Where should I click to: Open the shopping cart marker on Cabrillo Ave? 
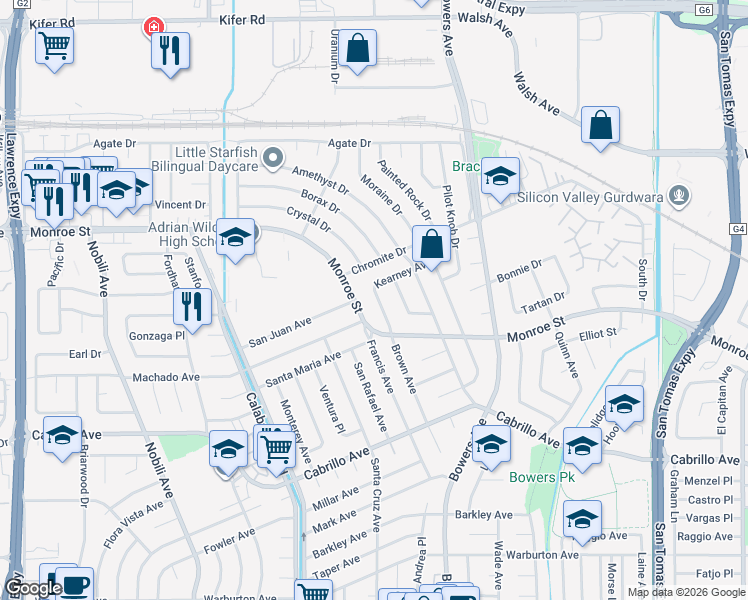[276, 453]
